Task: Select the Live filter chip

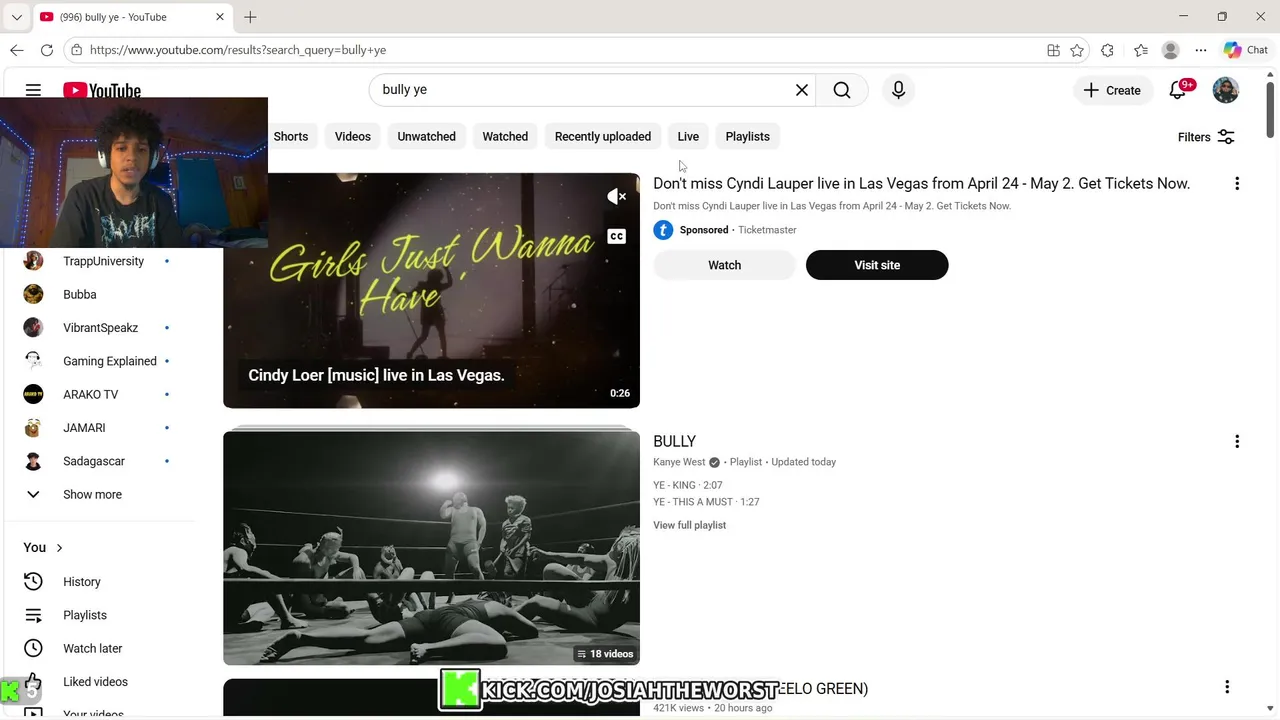Action: coord(688,137)
